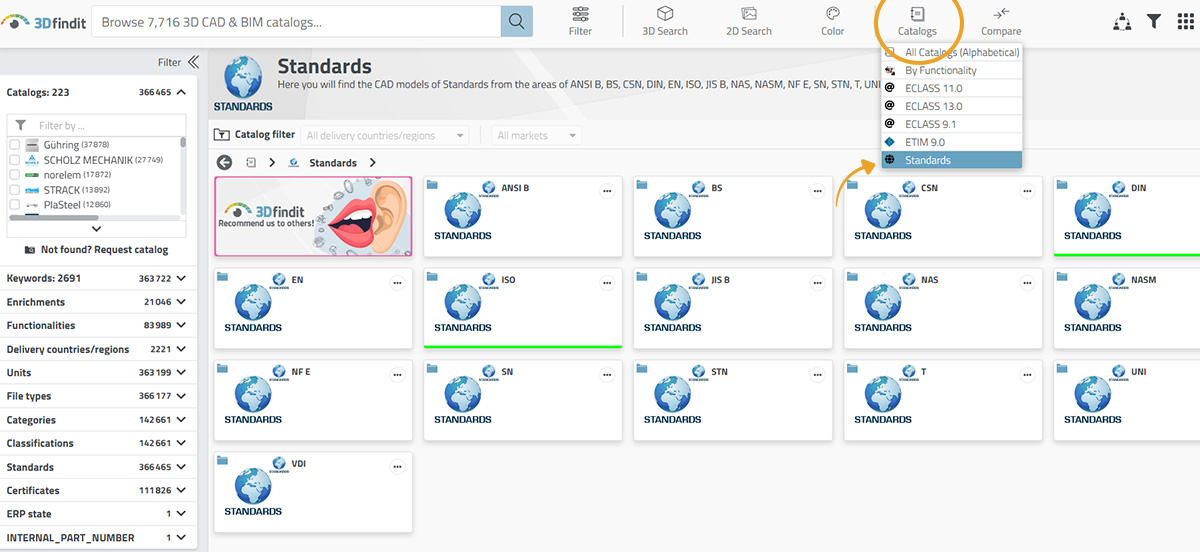
Task: Click Not found? Request catalog link
Action: (x=96, y=250)
